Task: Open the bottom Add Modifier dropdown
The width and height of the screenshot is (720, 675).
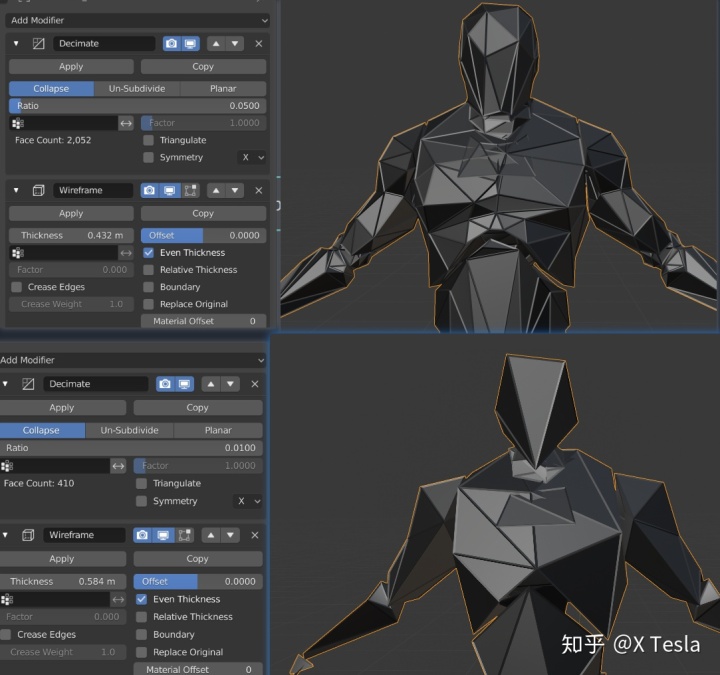Action: click(x=133, y=360)
